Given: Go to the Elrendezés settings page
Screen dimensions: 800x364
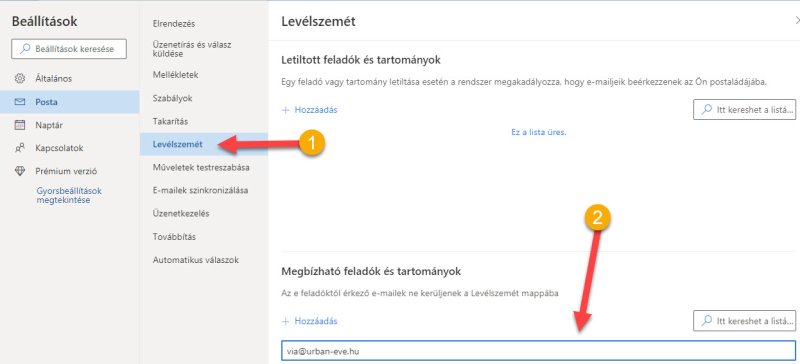Looking at the screenshot, I should 174,23.
